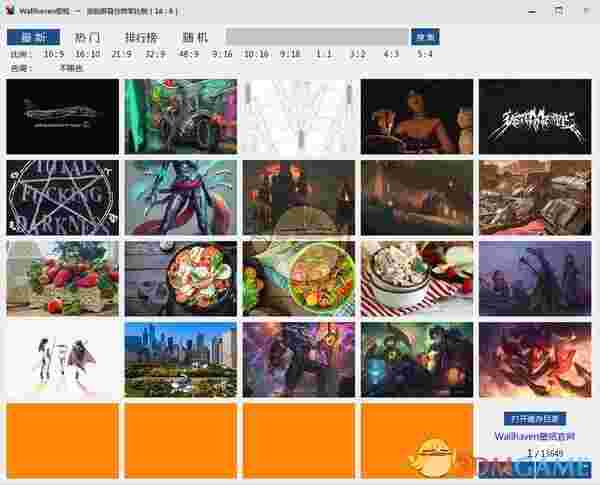
Task: Open the purple misty landscape wallpaper
Action: 535,278
